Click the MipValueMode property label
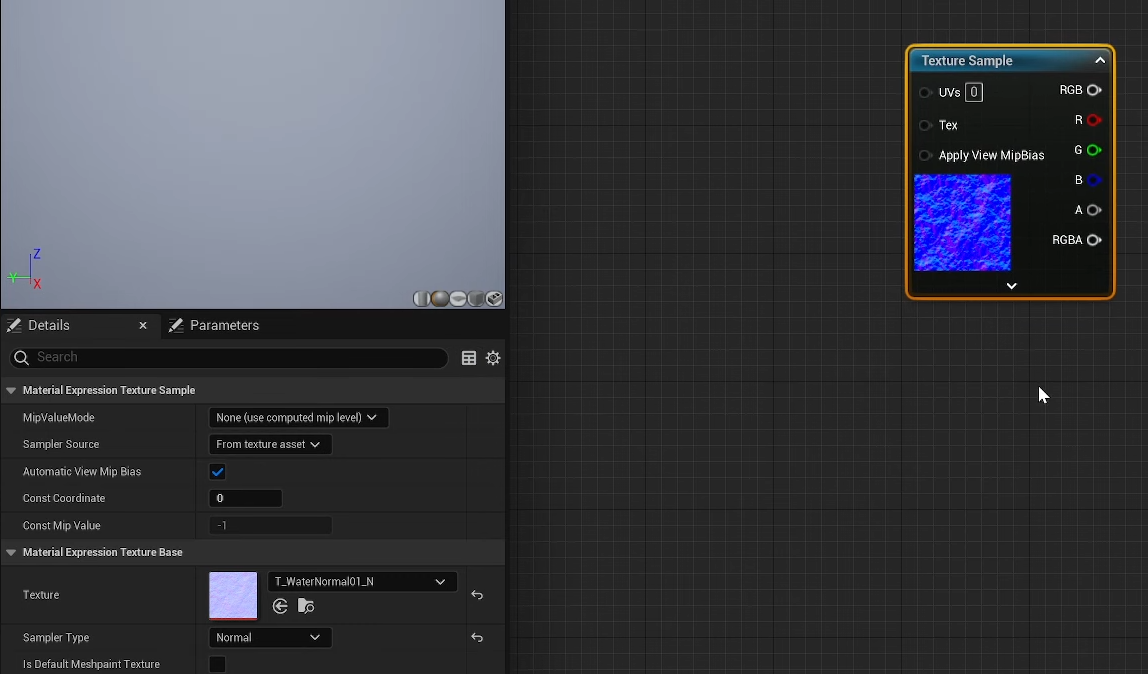This screenshot has height=674, width=1148. pyautogui.click(x=59, y=418)
